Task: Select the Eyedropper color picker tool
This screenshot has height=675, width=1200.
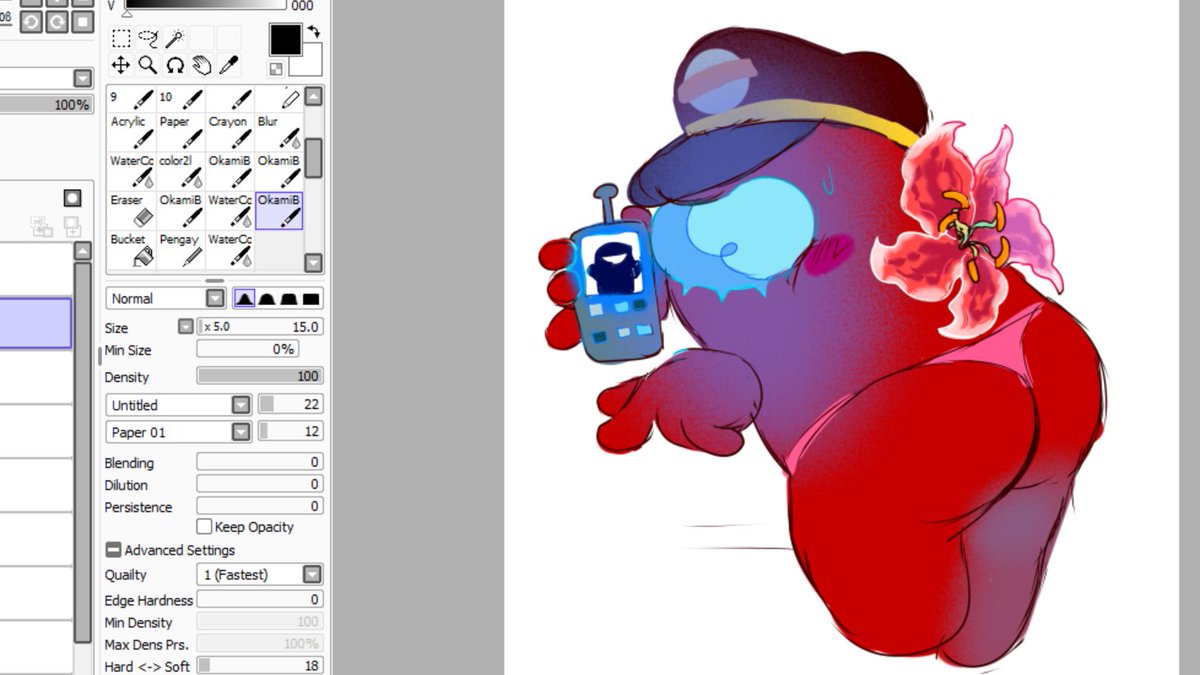Action: (x=229, y=65)
